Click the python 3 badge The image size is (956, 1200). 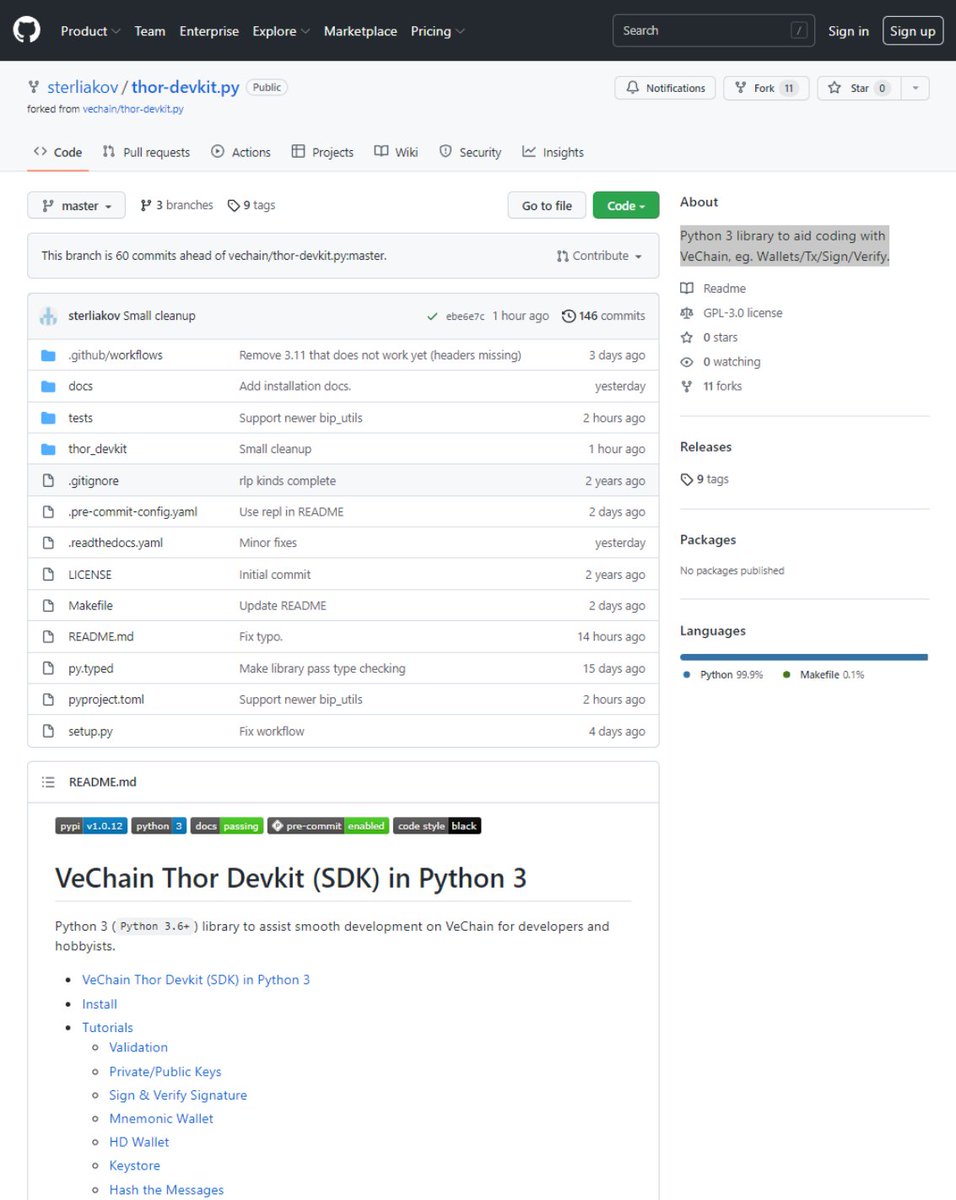tap(158, 826)
